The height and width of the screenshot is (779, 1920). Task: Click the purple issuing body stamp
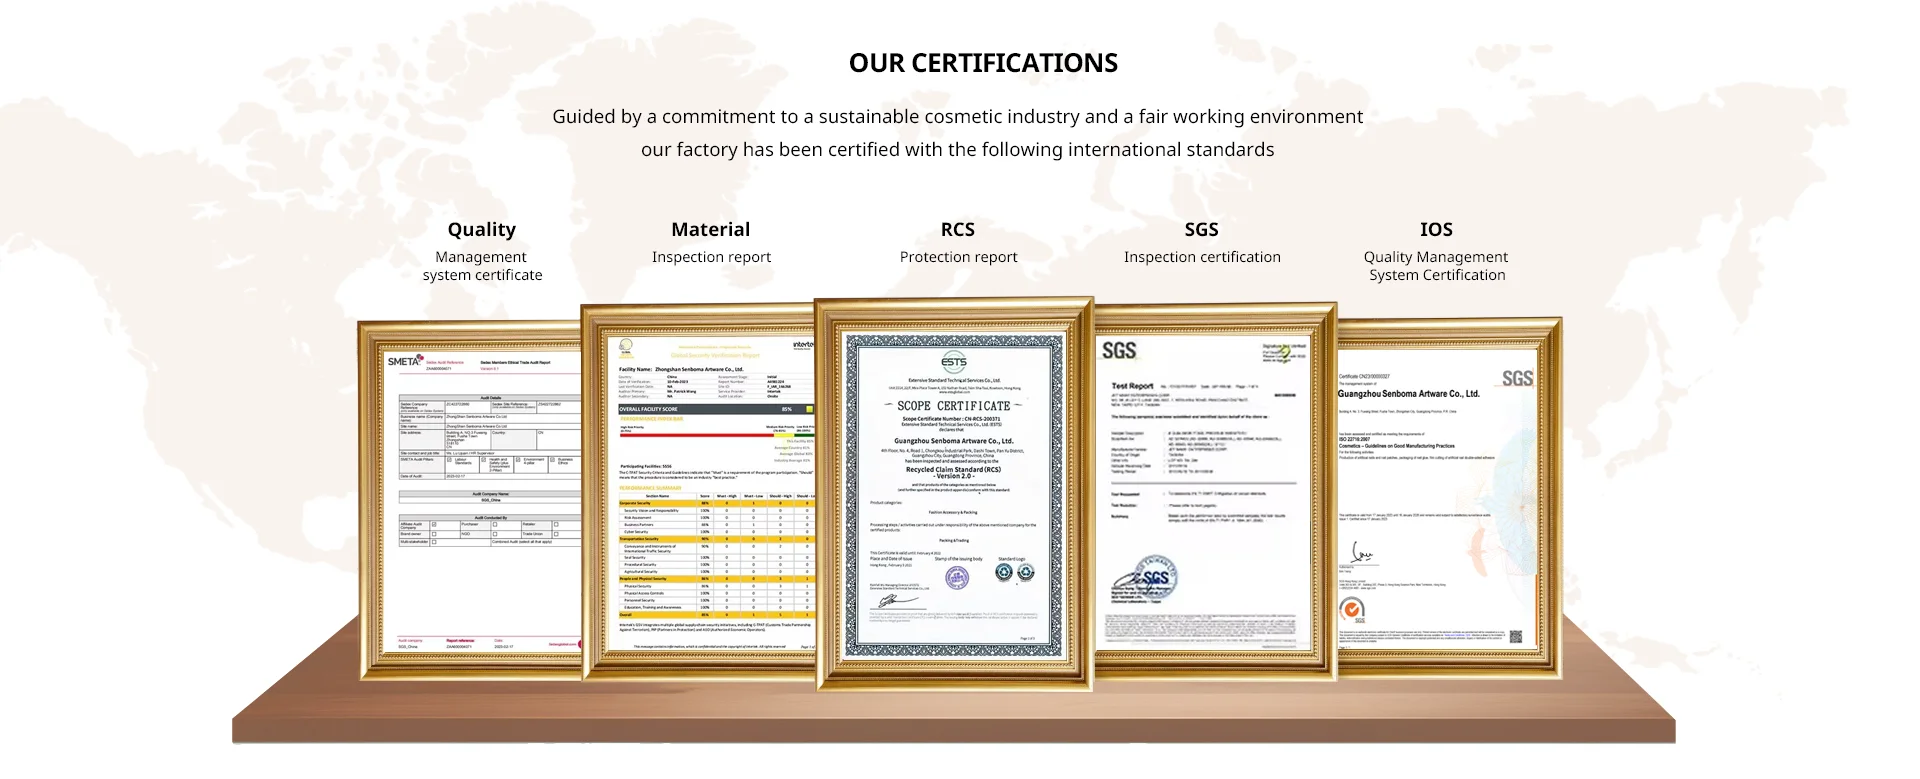957,577
